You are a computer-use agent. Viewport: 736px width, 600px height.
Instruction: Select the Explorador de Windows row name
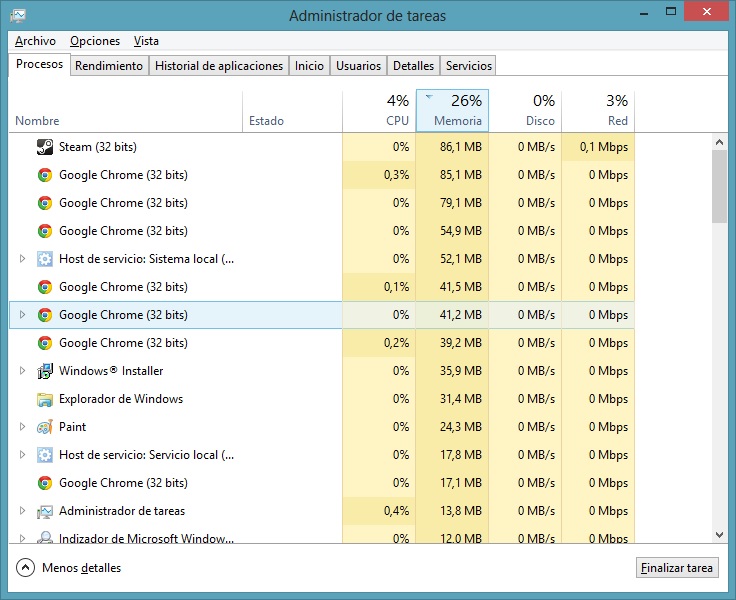pos(121,399)
